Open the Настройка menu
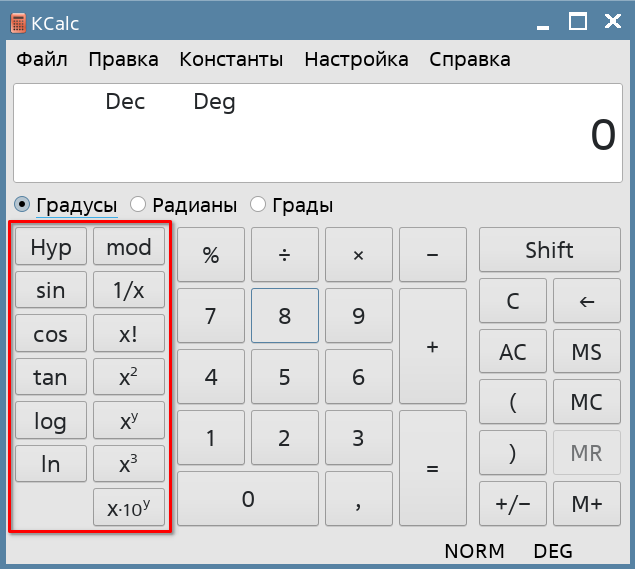Screen dimensions: 635x569 tap(356, 59)
